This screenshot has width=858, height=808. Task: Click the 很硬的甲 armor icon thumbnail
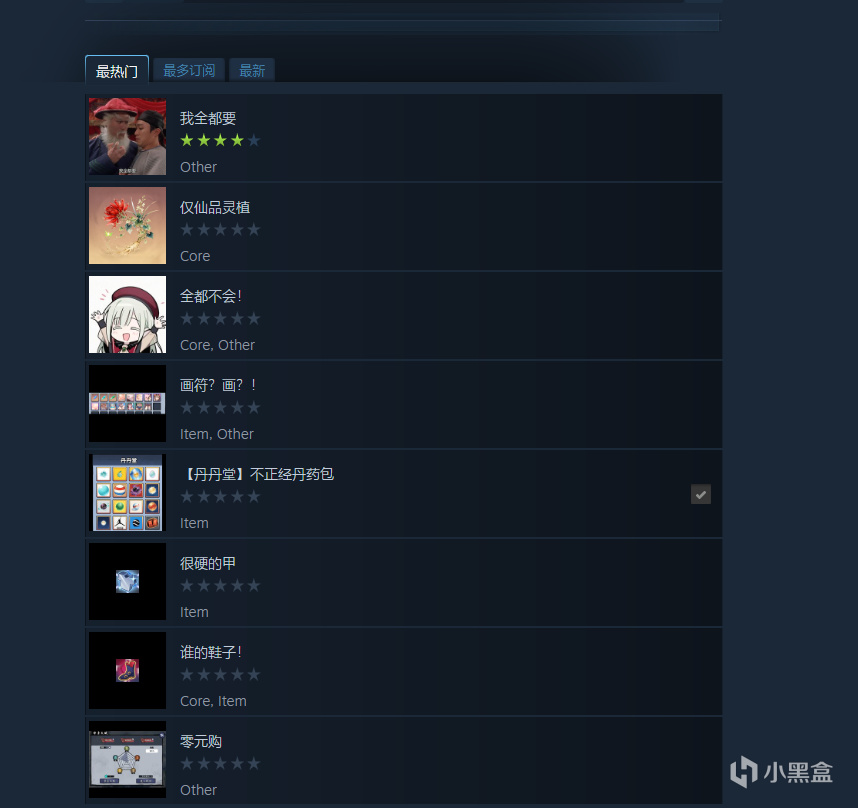click(127, 582)
